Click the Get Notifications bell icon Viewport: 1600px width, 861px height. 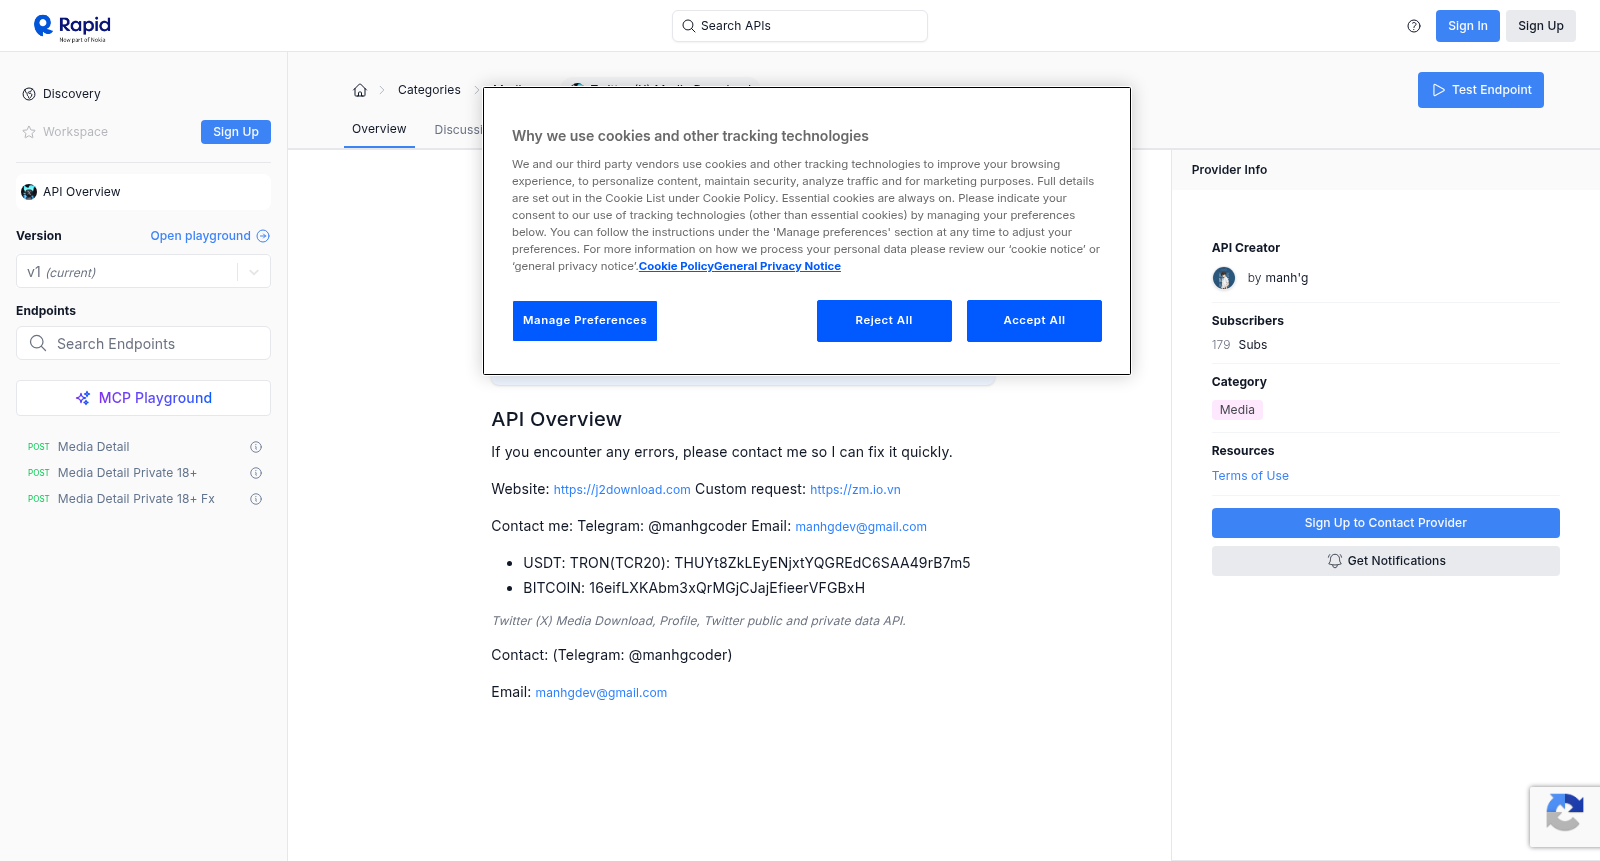pyautogui.click(x=1334, y=561)
